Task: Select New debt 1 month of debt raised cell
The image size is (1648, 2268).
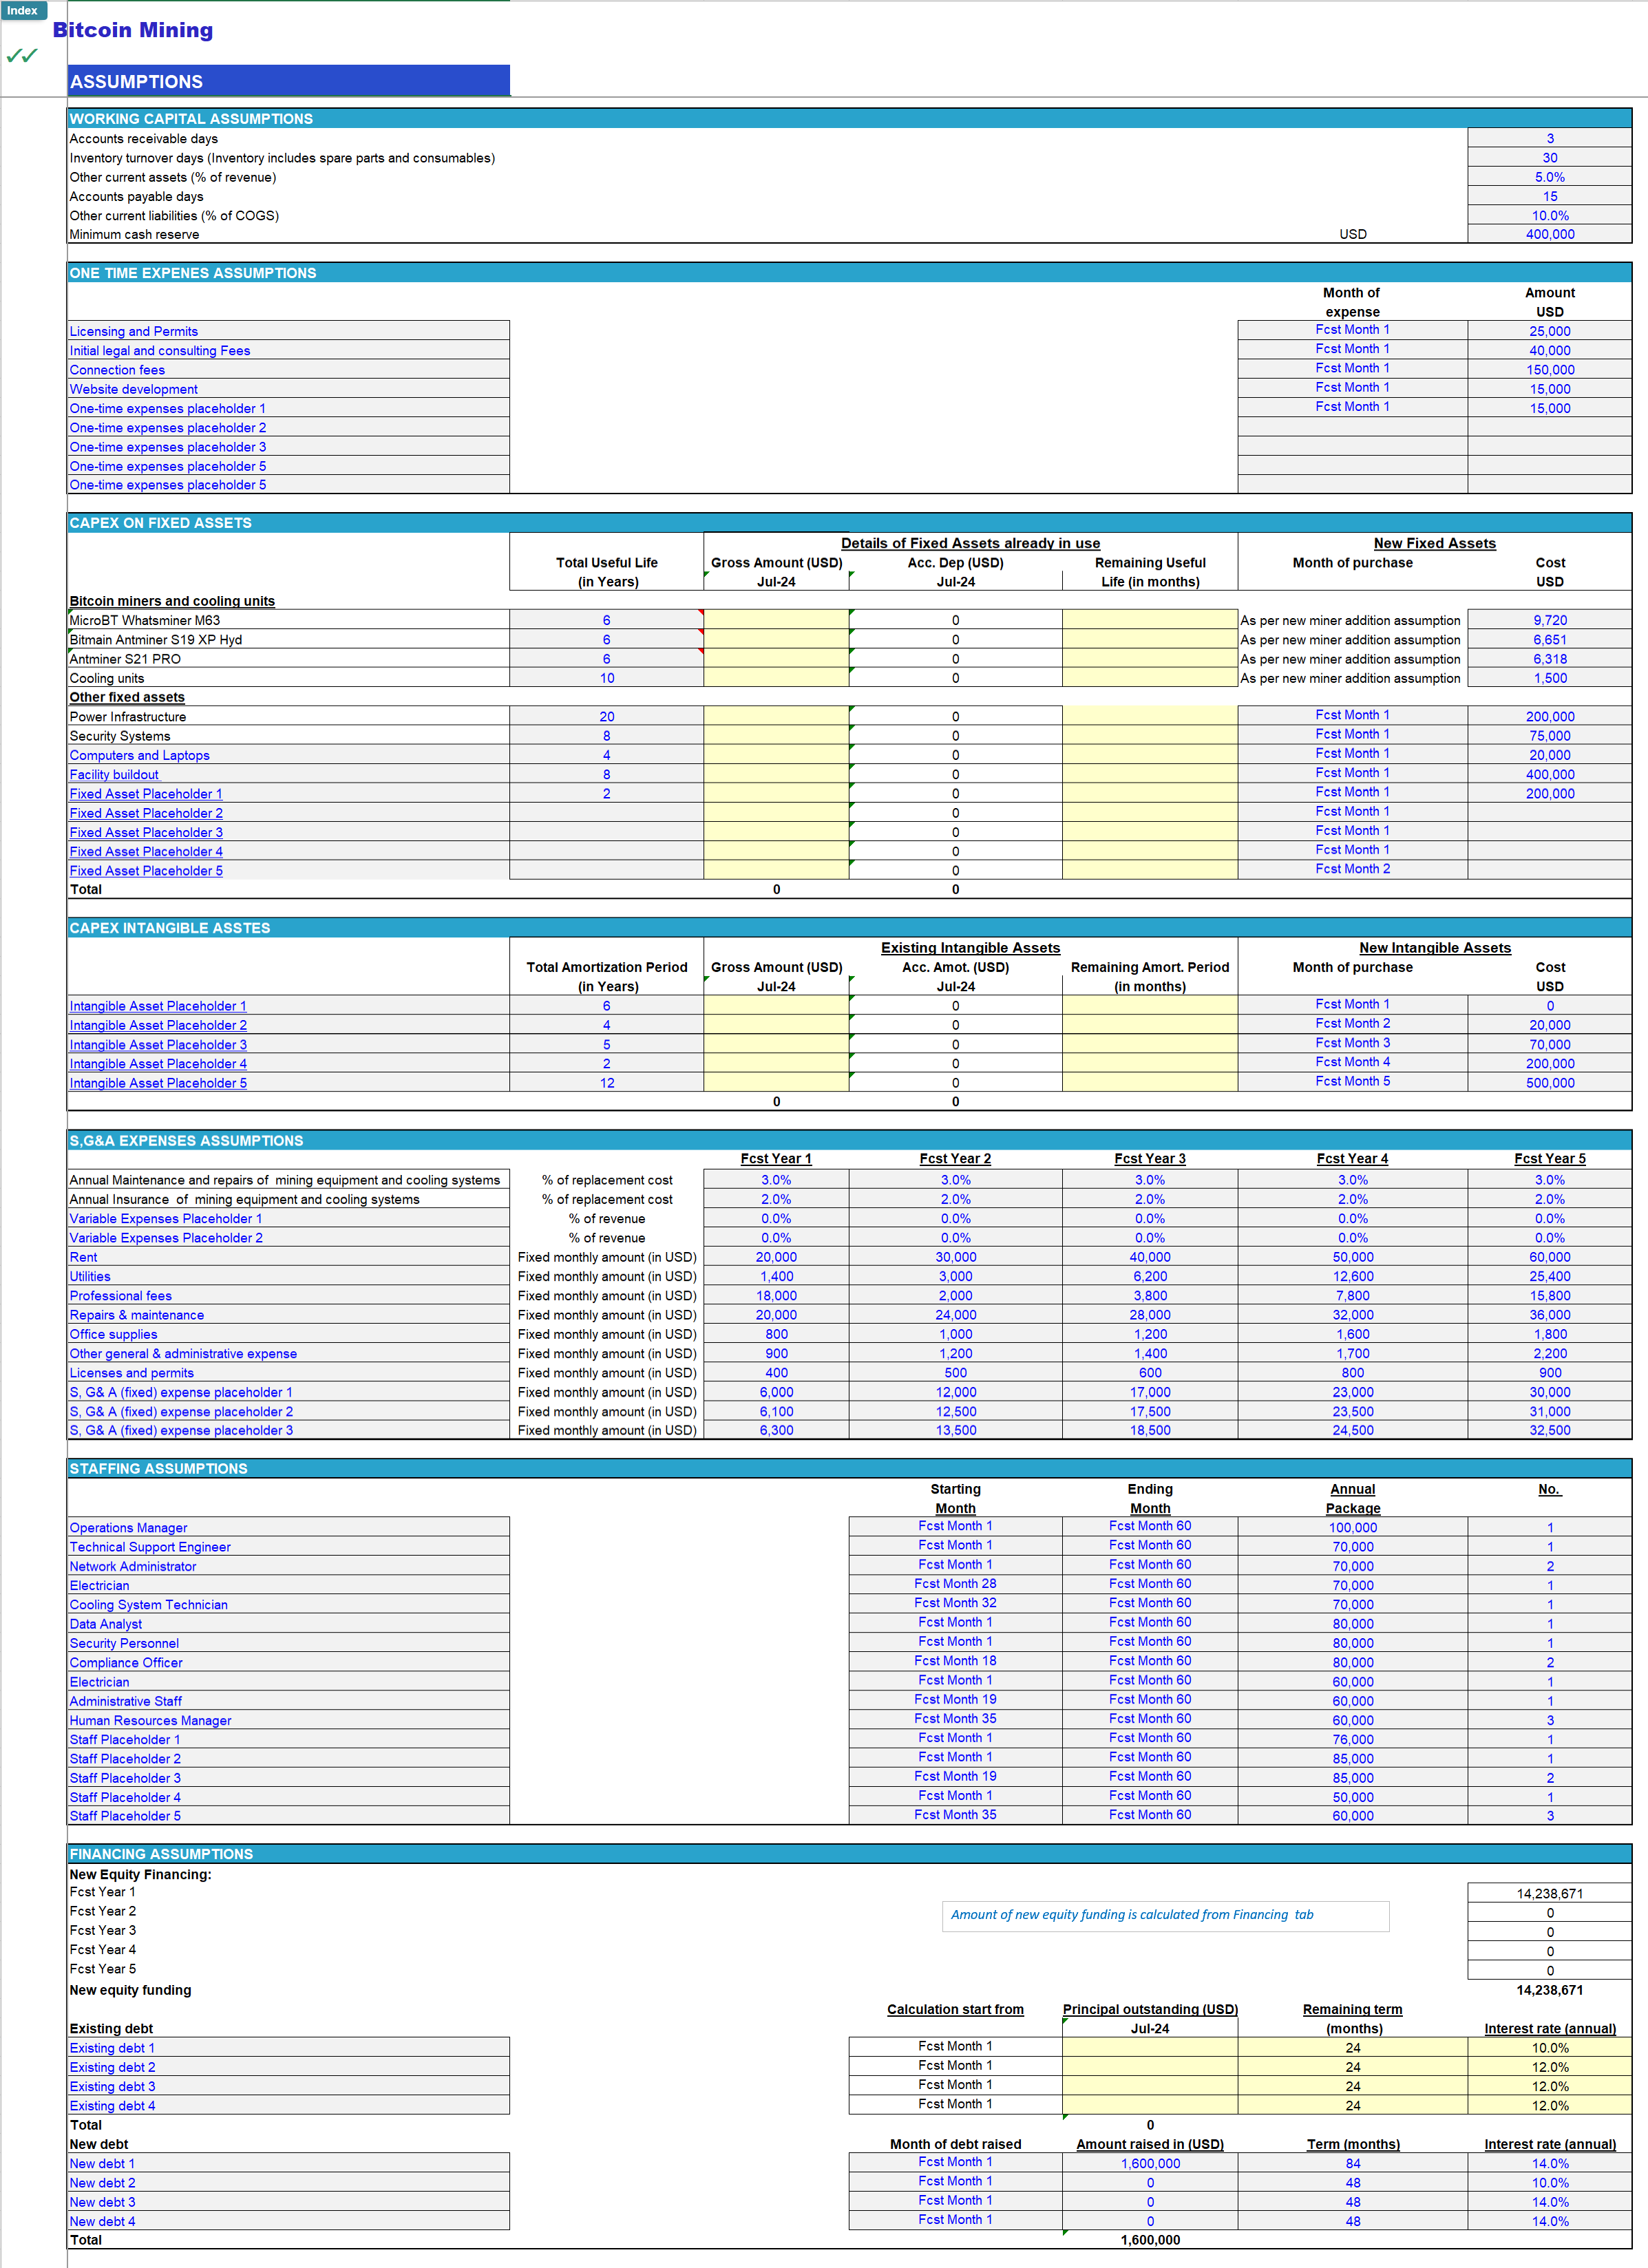Action: 955,2162
